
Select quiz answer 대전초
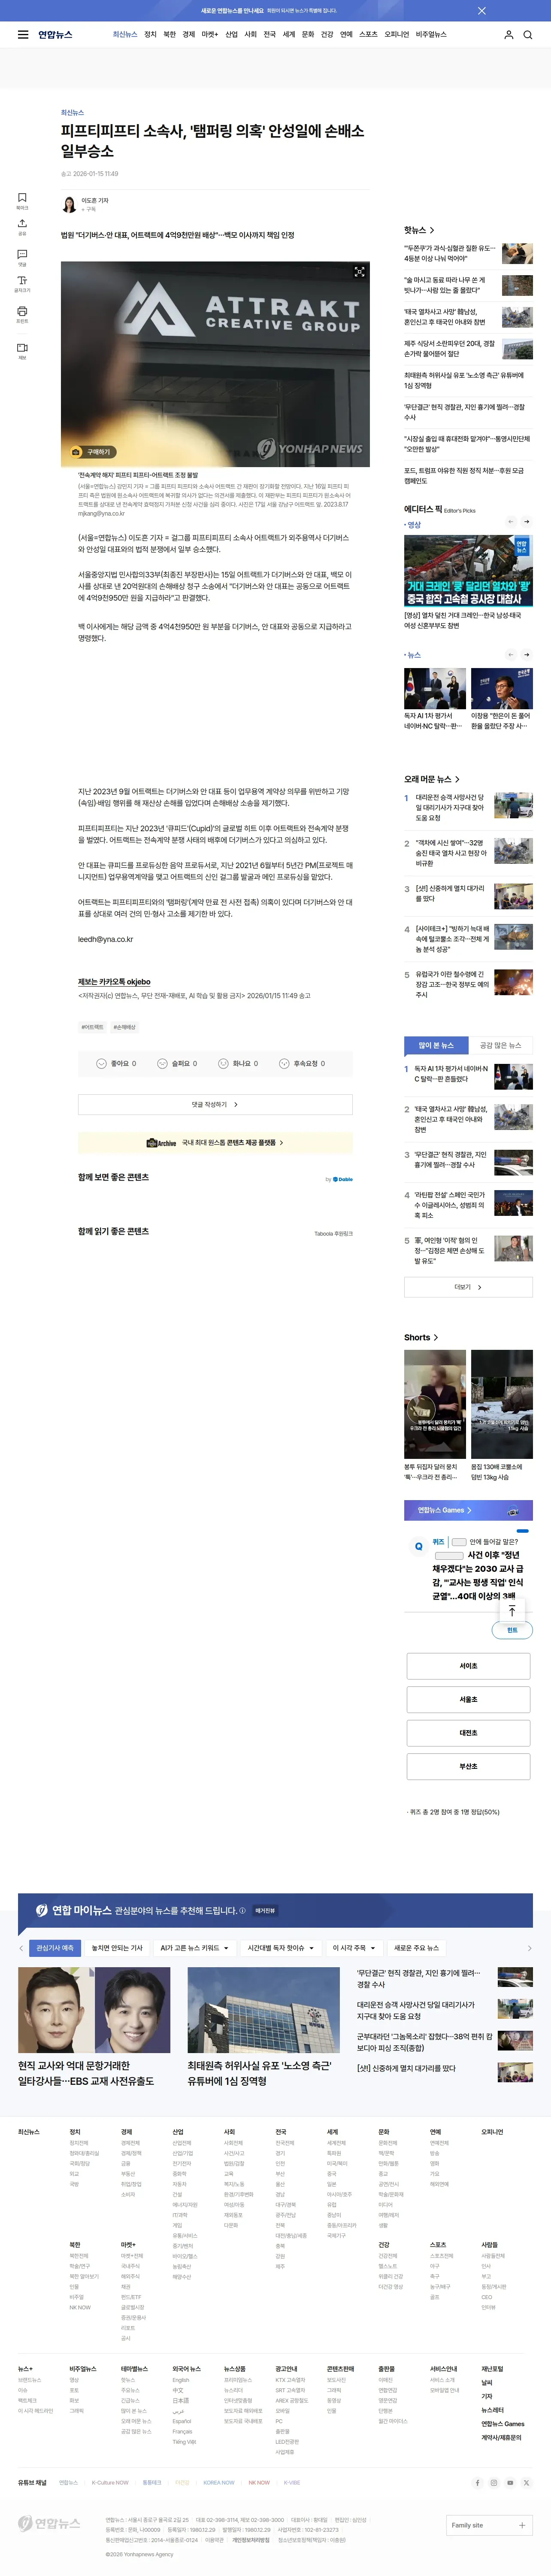point(468,1733)
